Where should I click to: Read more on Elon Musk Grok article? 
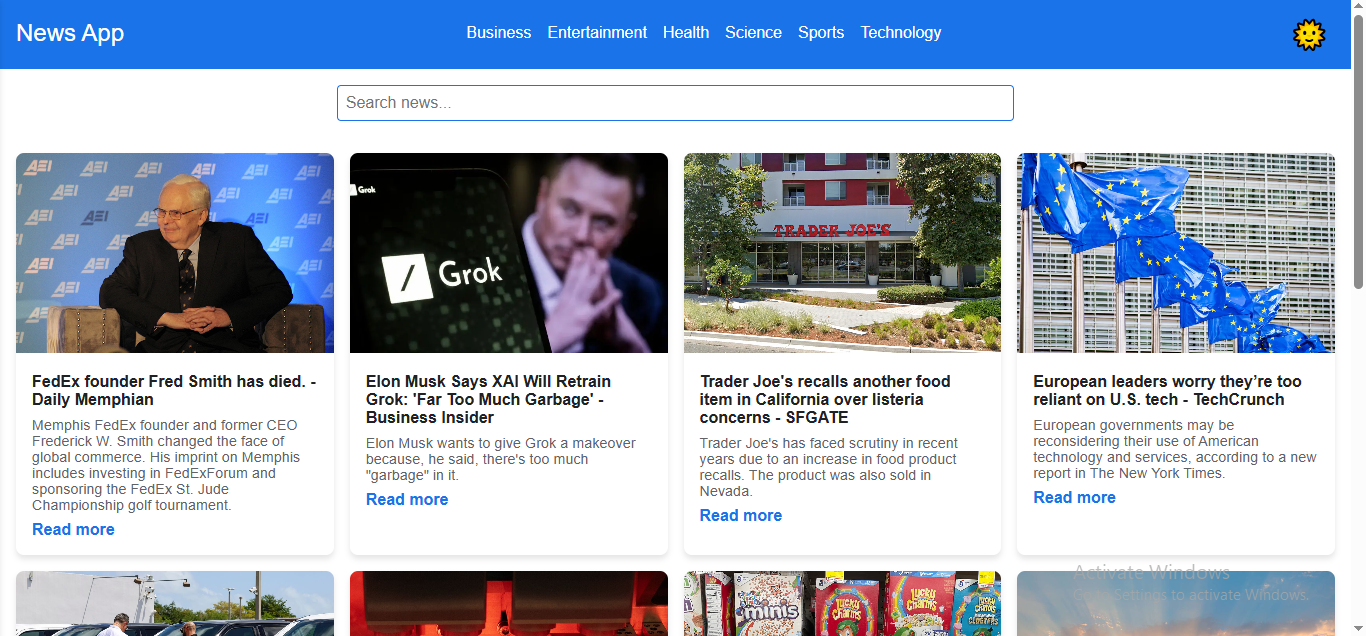pos(407,500)
